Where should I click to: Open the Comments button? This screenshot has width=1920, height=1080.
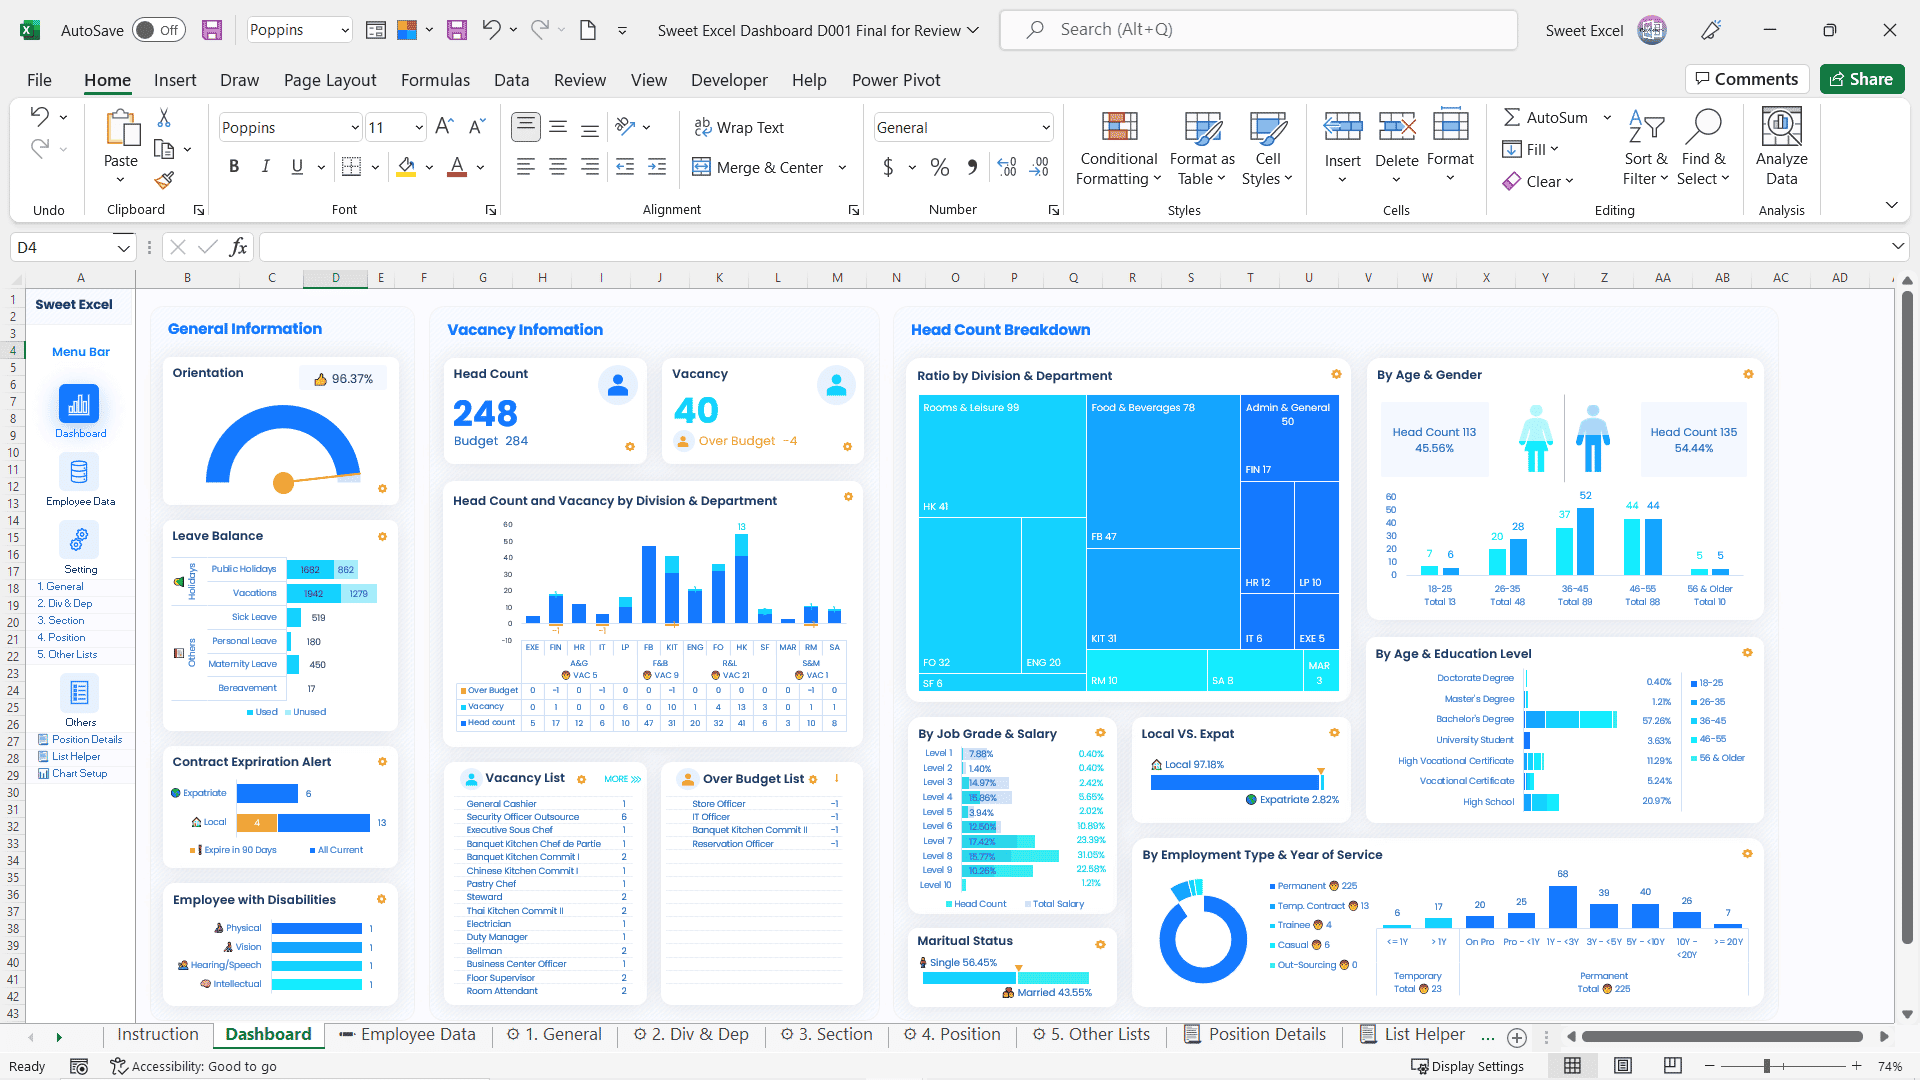point(1747,79)
